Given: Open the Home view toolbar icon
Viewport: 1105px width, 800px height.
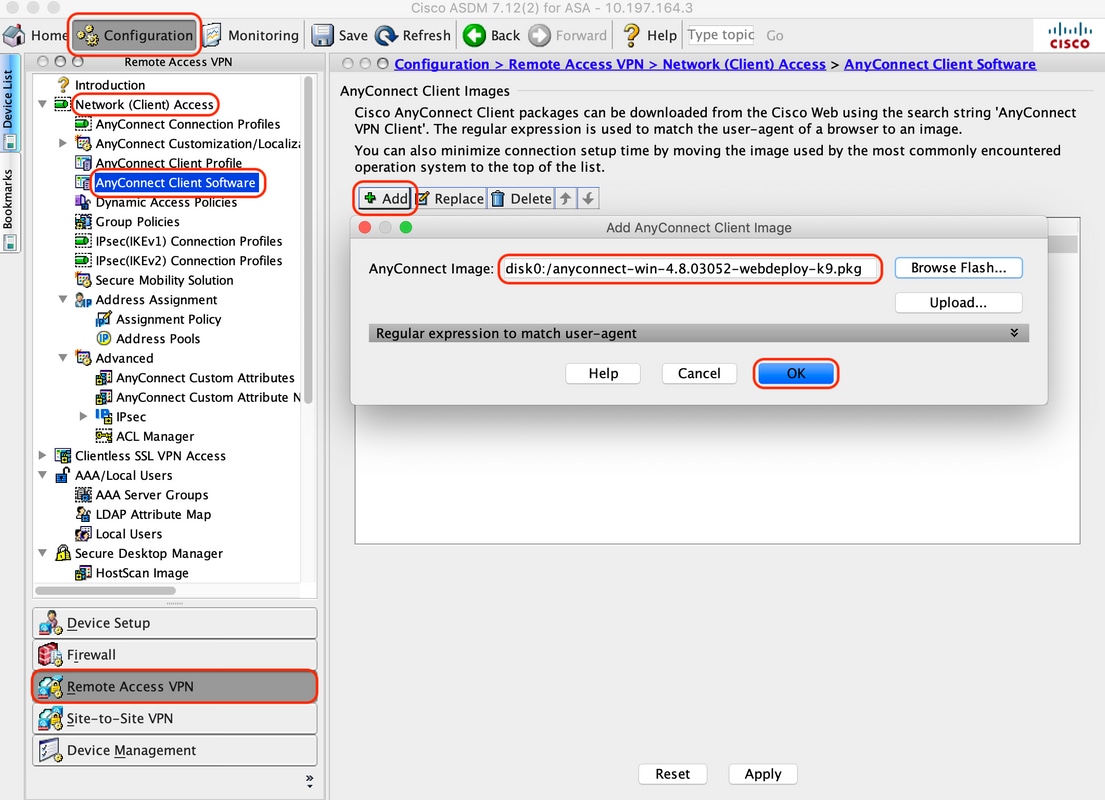Looking at the screenshot, I should 14,35.
